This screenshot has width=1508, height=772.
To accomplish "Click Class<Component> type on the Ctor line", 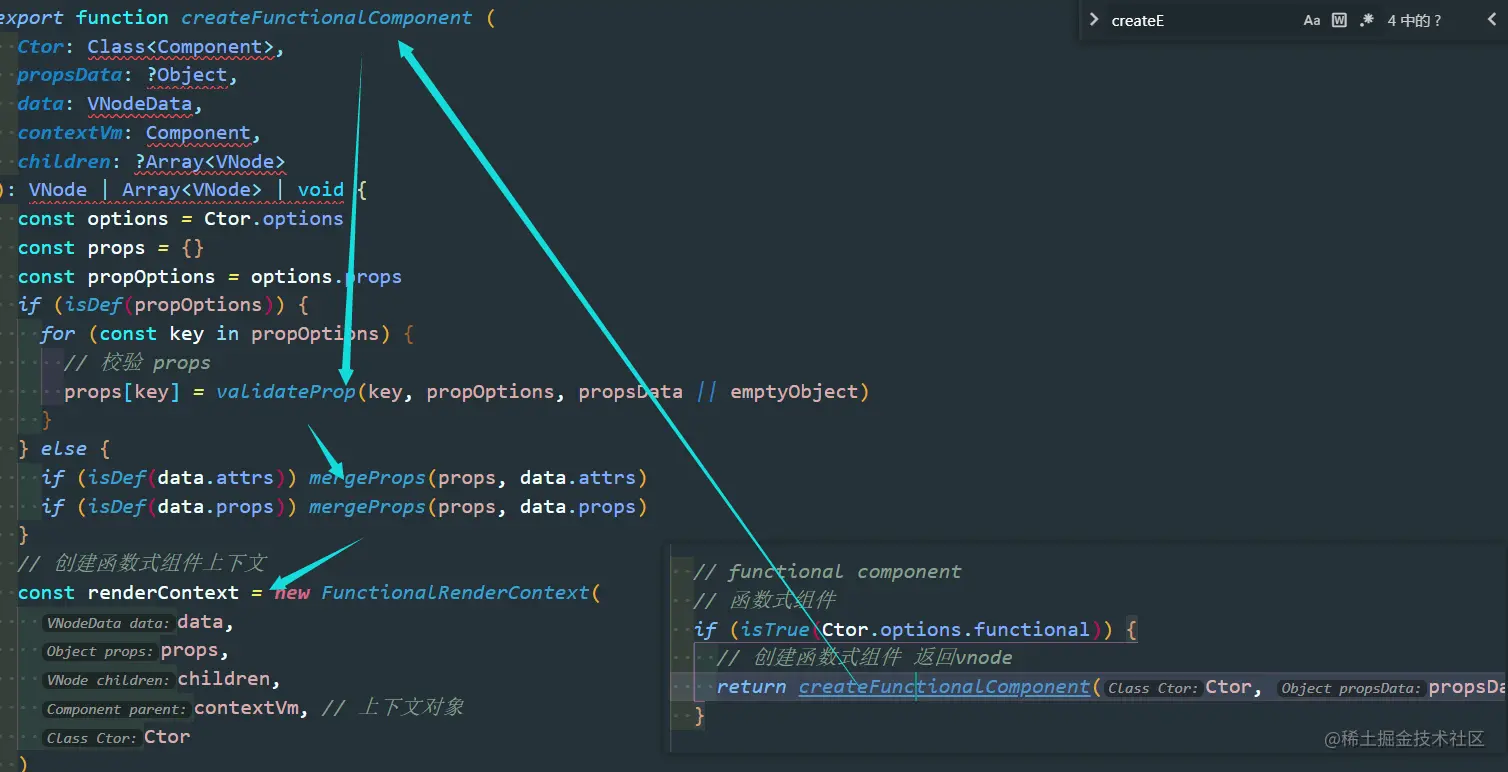I will point(180,46).
